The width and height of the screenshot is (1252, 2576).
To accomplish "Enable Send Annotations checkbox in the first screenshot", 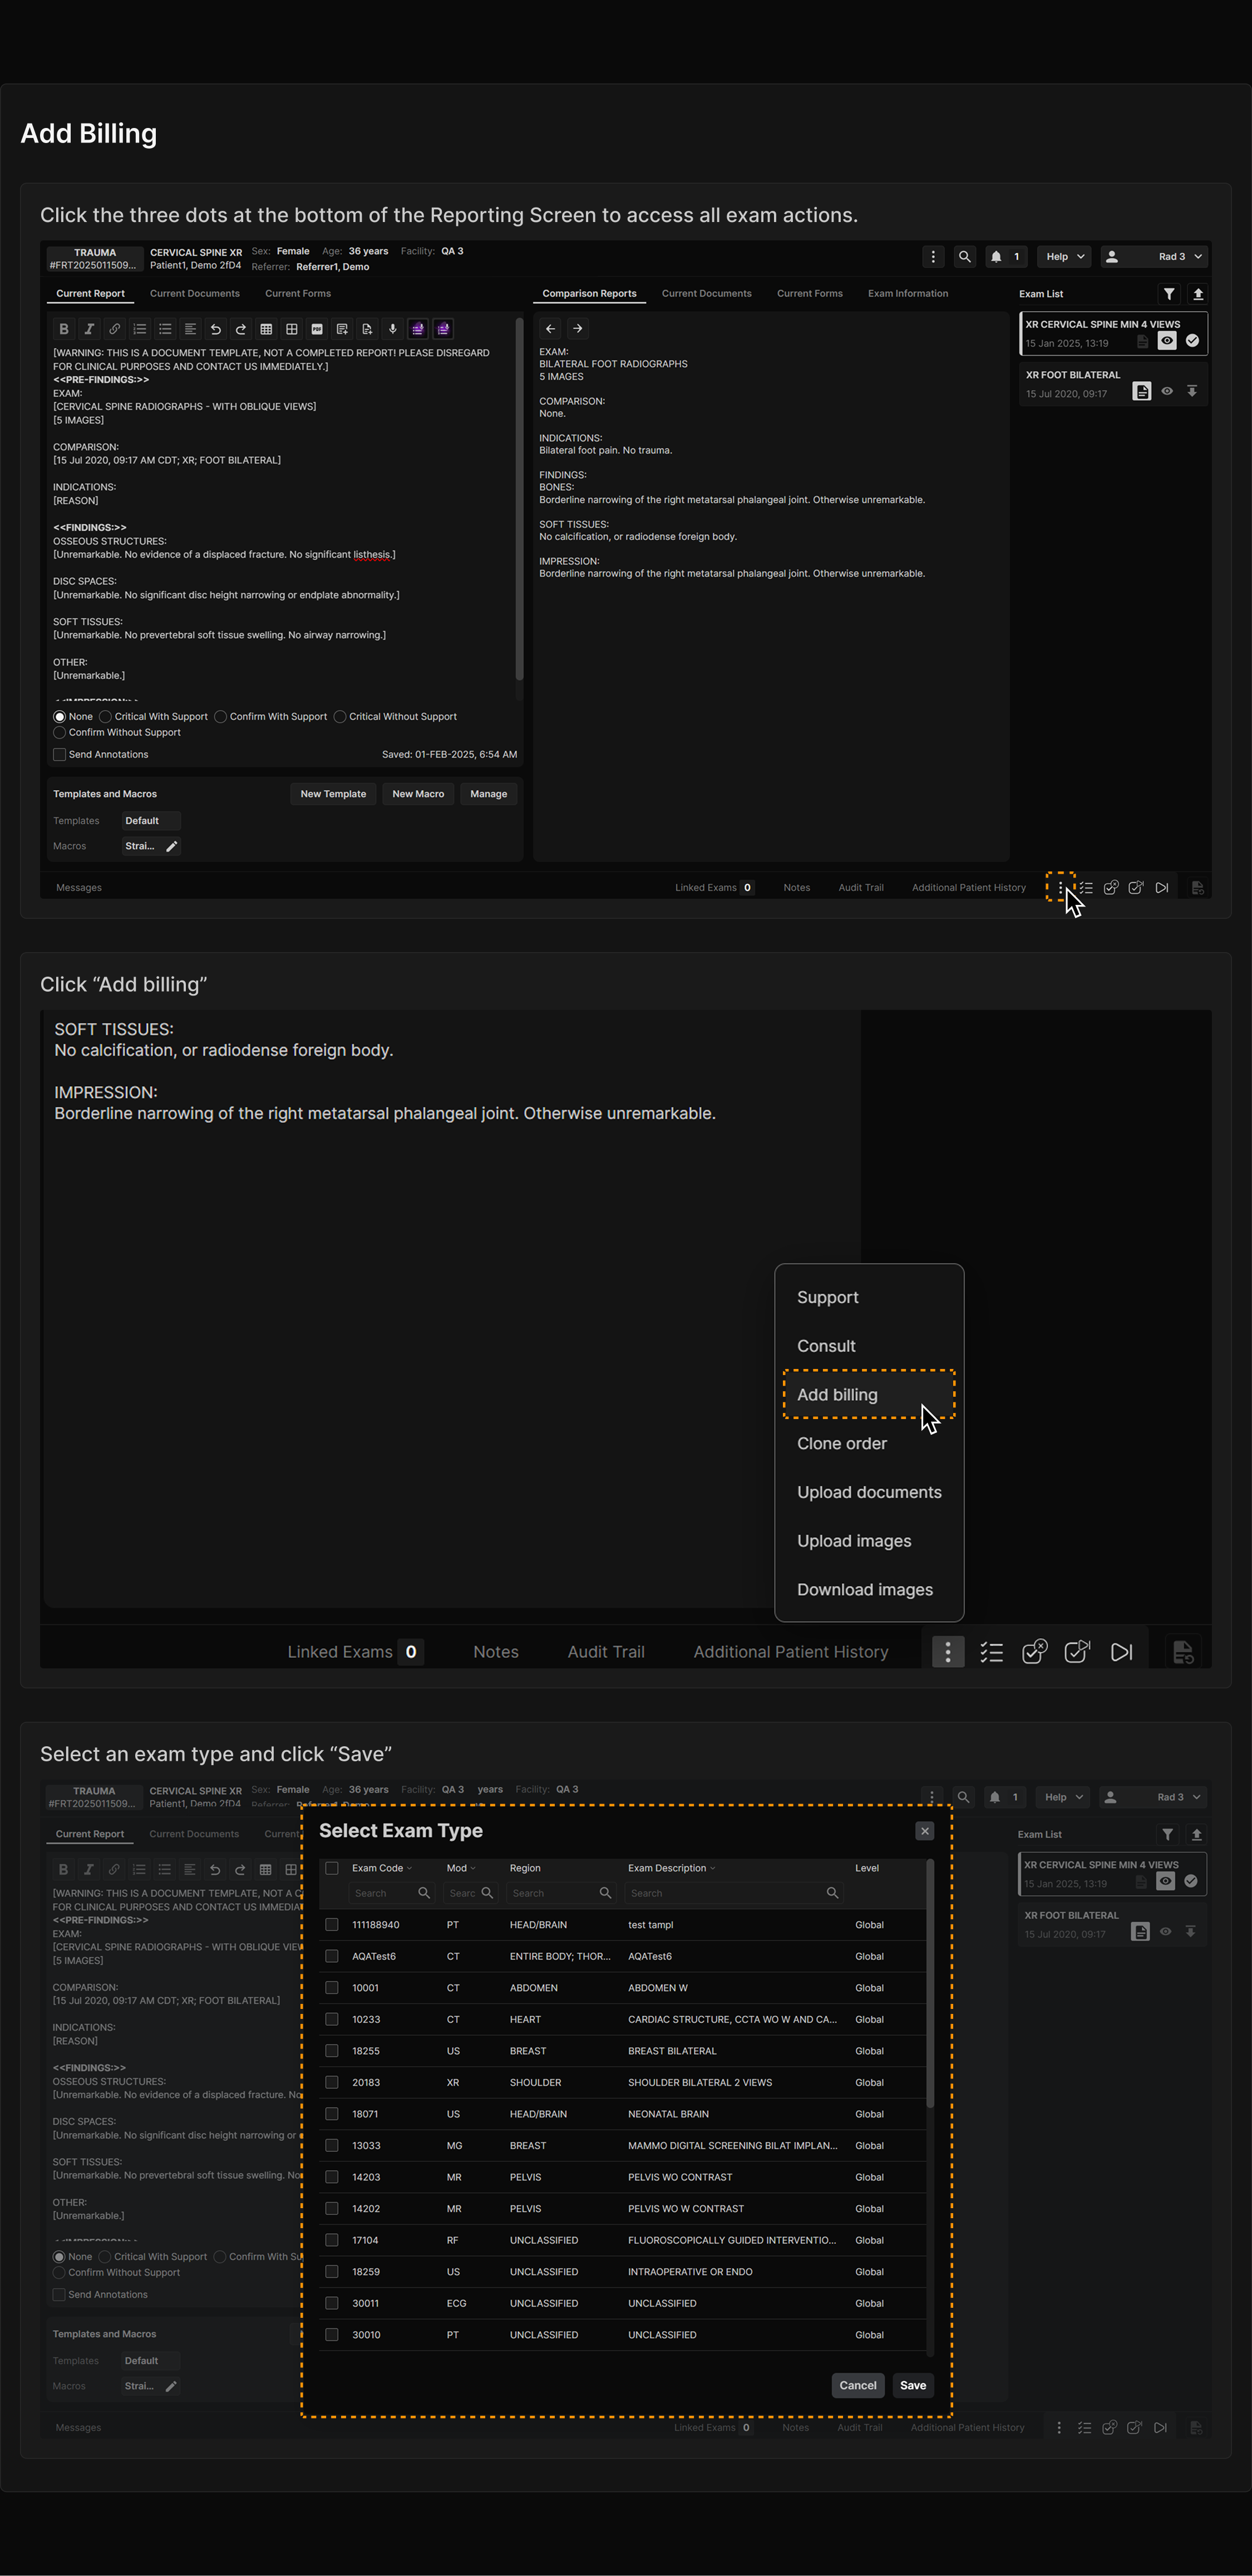I will click(x=59, y=755).
